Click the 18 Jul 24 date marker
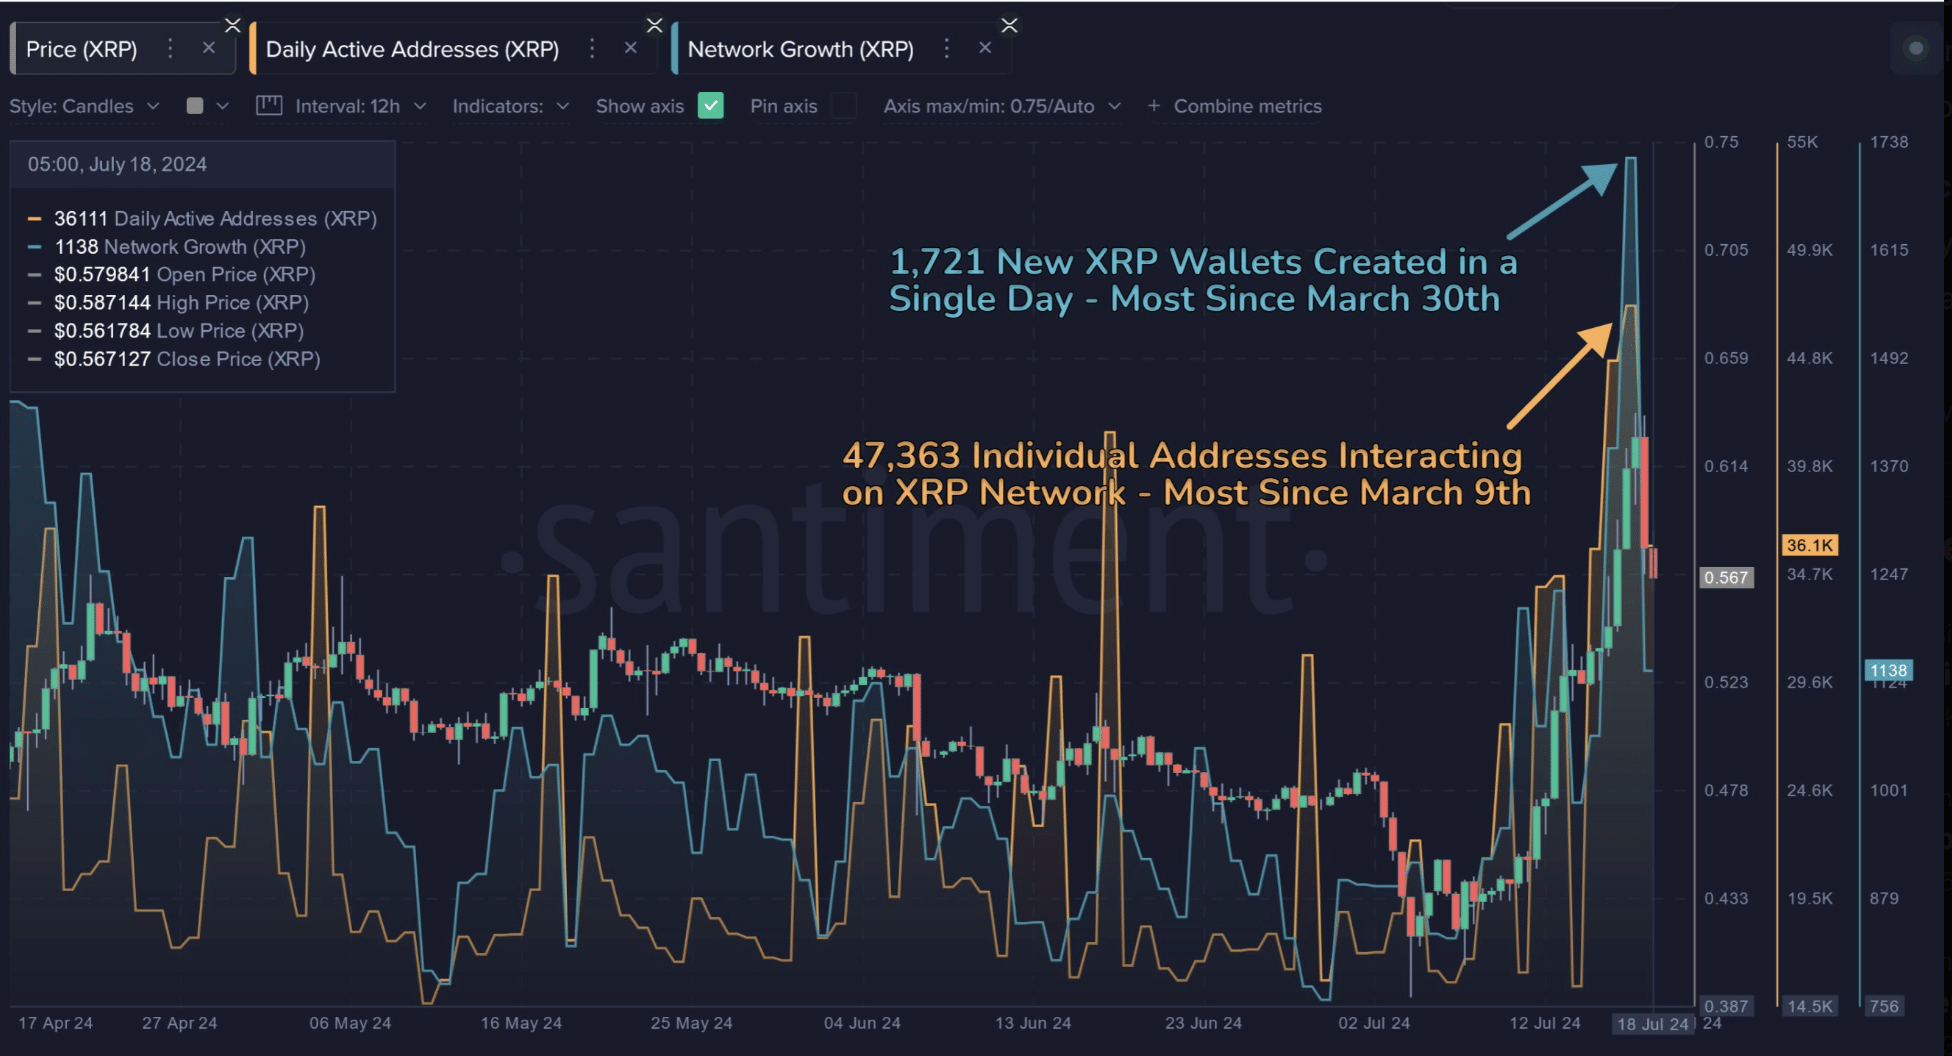Image resolution: width=1952 pixels, height=1056 pixels. pyautogui.click(x=1652, y=1023)
